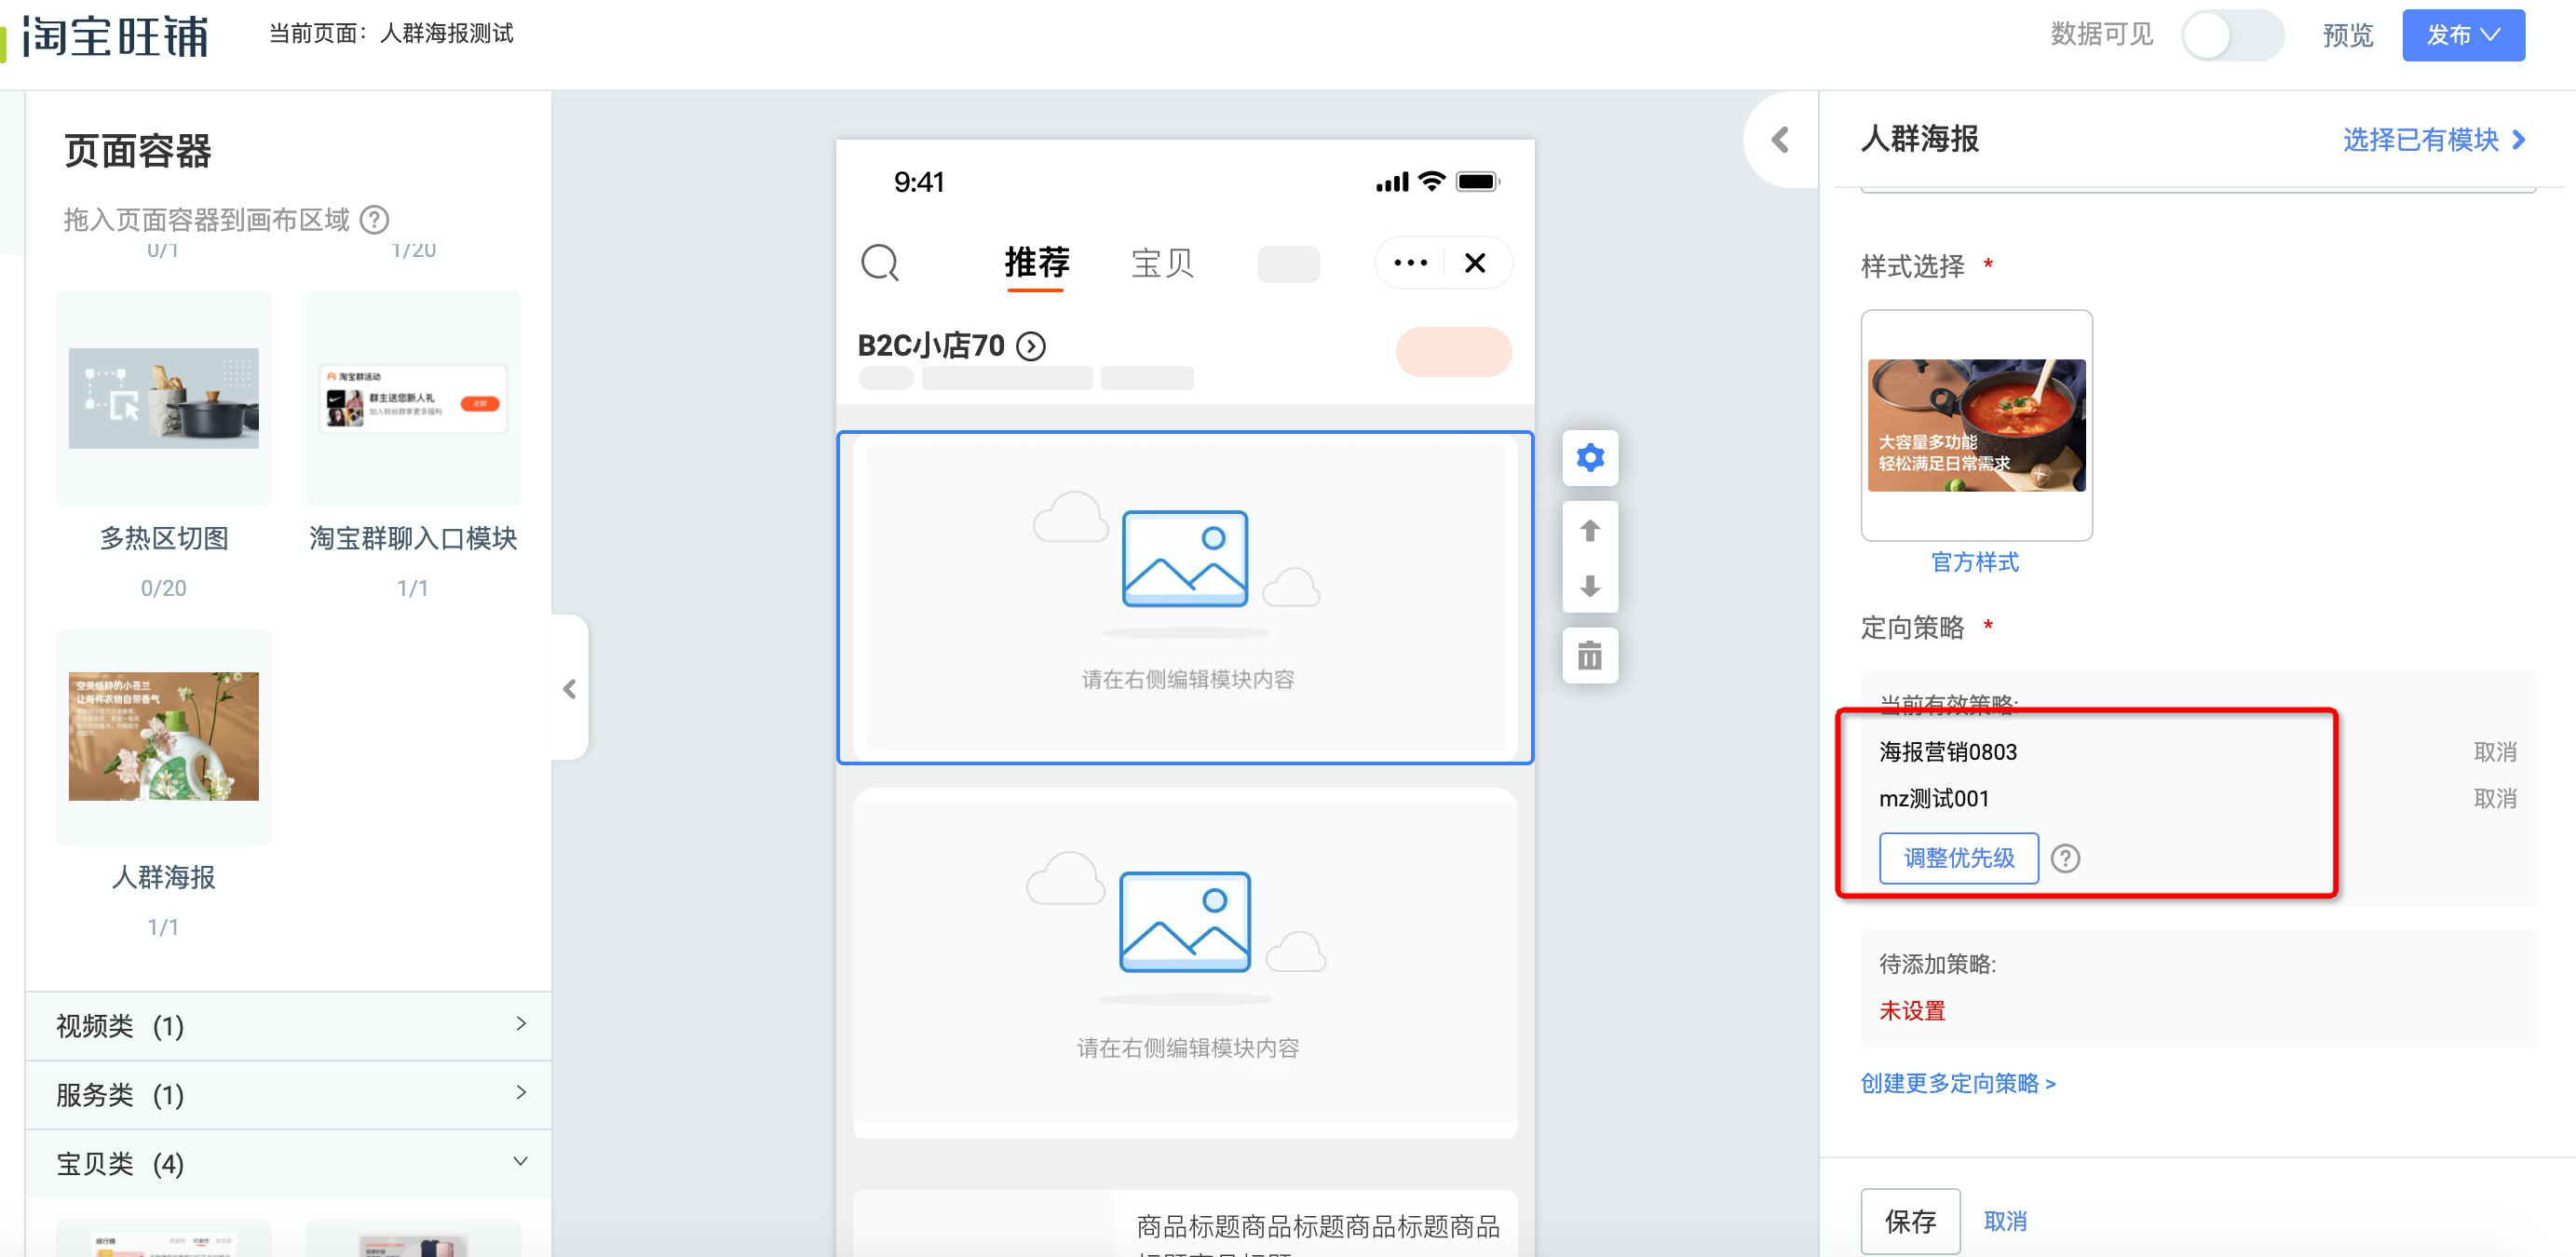Select the second empty image module in canvas
The width and height of the screenshot is (2576, 1257).
1185,962
